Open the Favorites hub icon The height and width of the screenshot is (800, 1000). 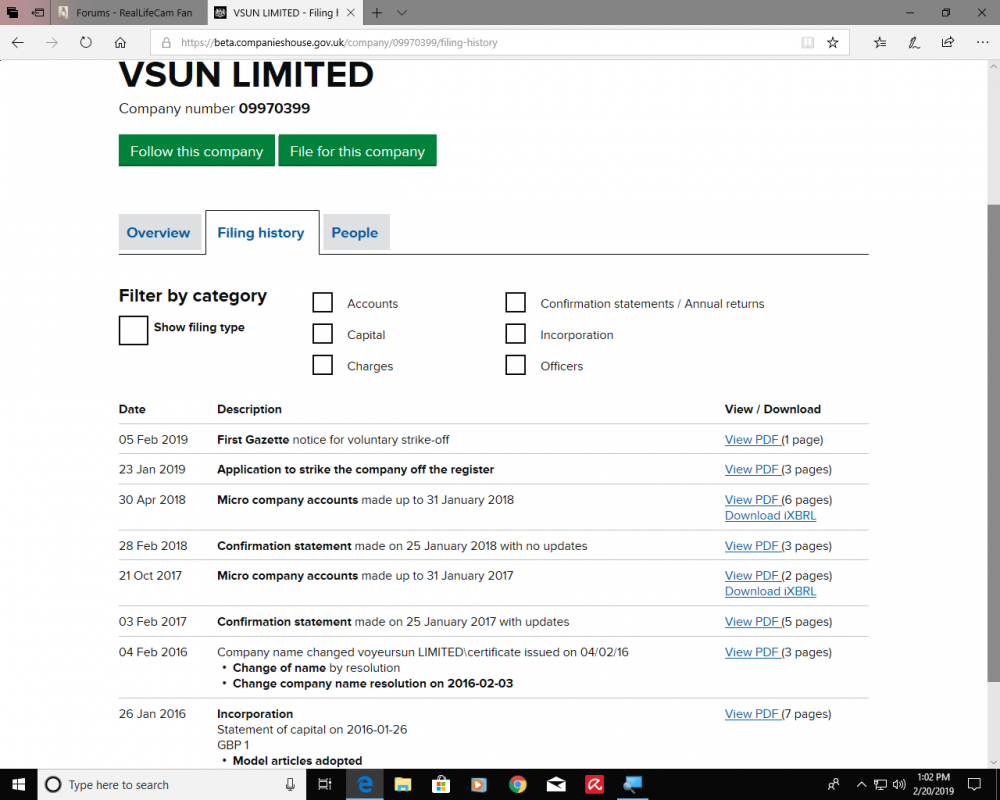(x=879, y=42)
